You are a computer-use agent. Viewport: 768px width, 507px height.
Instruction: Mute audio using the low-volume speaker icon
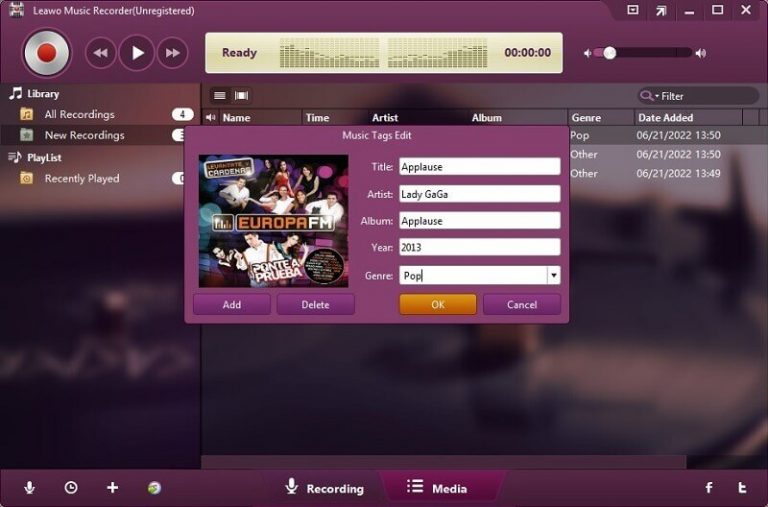[588, 53]
